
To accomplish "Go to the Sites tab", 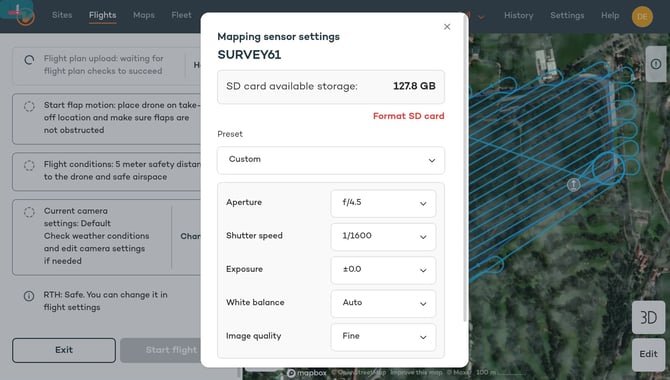I will 62,15.
